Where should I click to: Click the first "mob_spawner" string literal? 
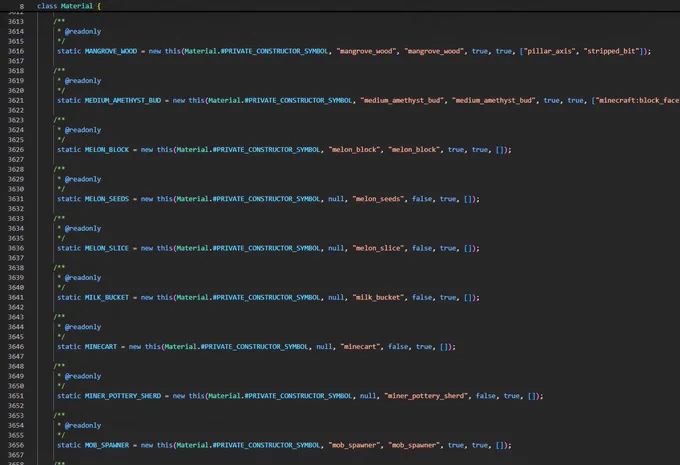355,445
